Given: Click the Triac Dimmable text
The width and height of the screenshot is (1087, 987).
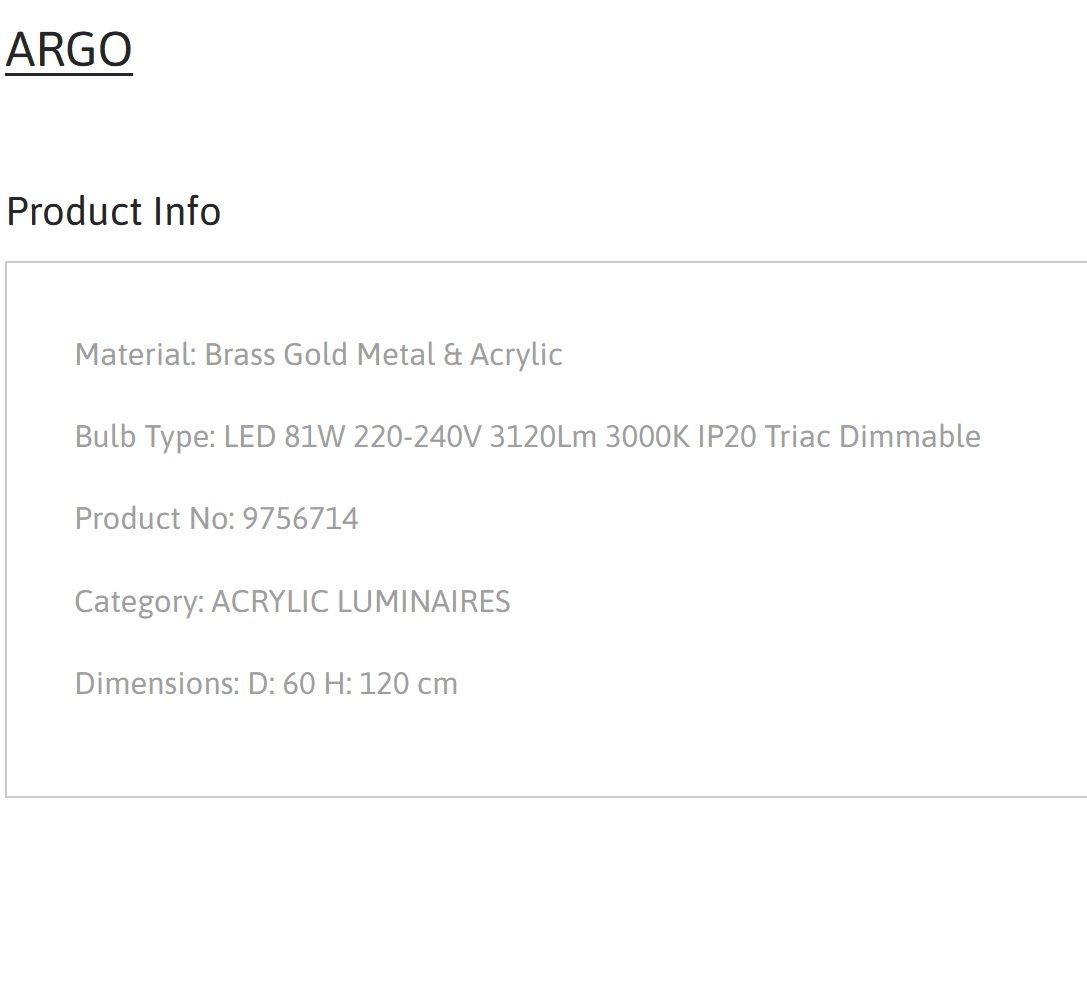Looking at the screenshot, I should [873, 437].
